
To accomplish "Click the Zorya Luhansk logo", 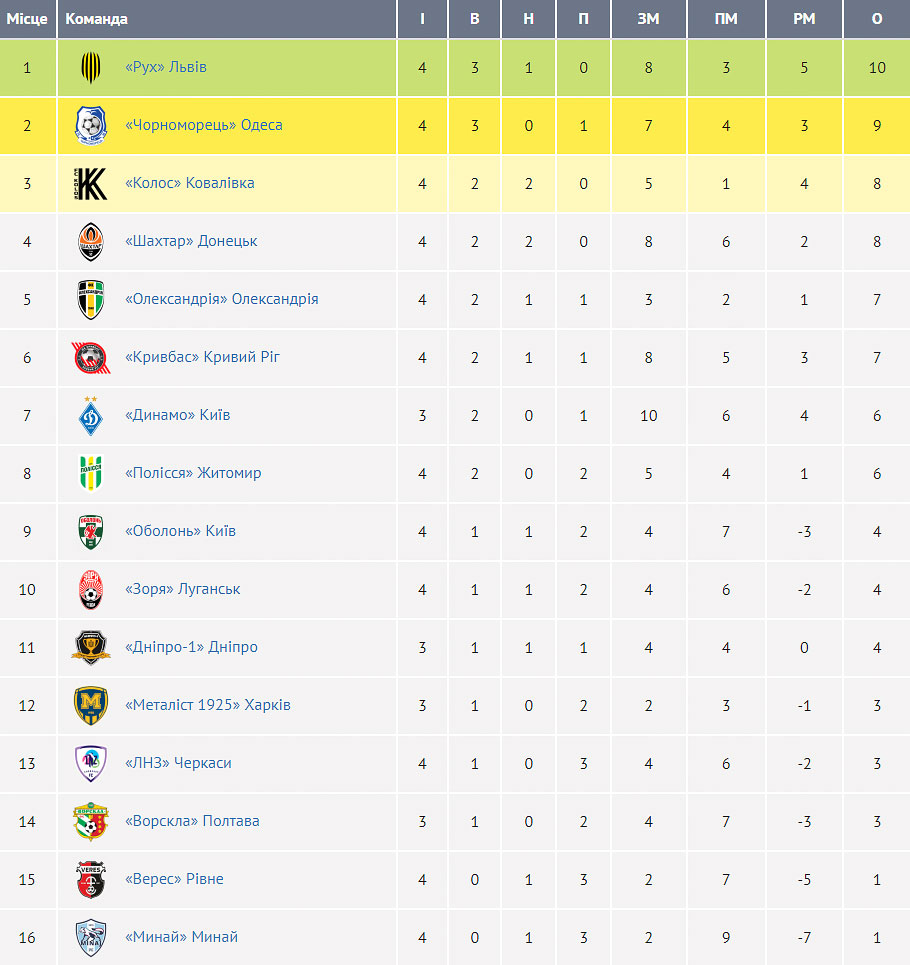I will (91, 590).
